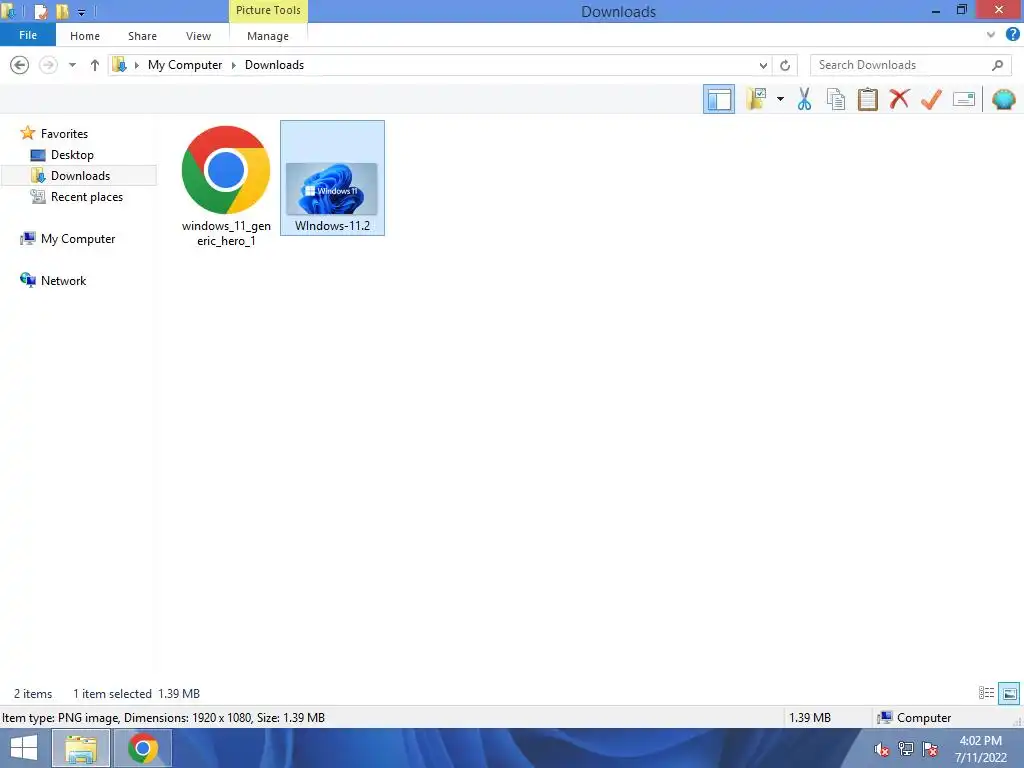Go up one folder level
This screenshot has height=768, width=1024.
click(x=95, y=65)
